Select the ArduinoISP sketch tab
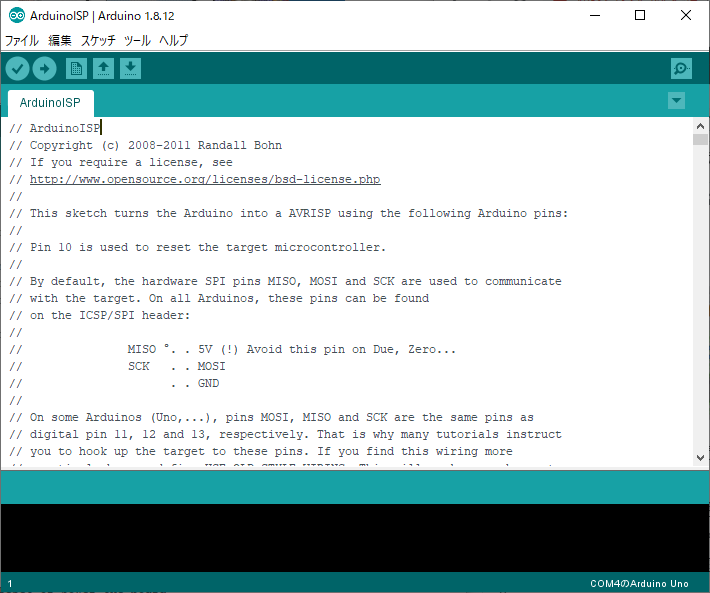 [x=50, y=103]
